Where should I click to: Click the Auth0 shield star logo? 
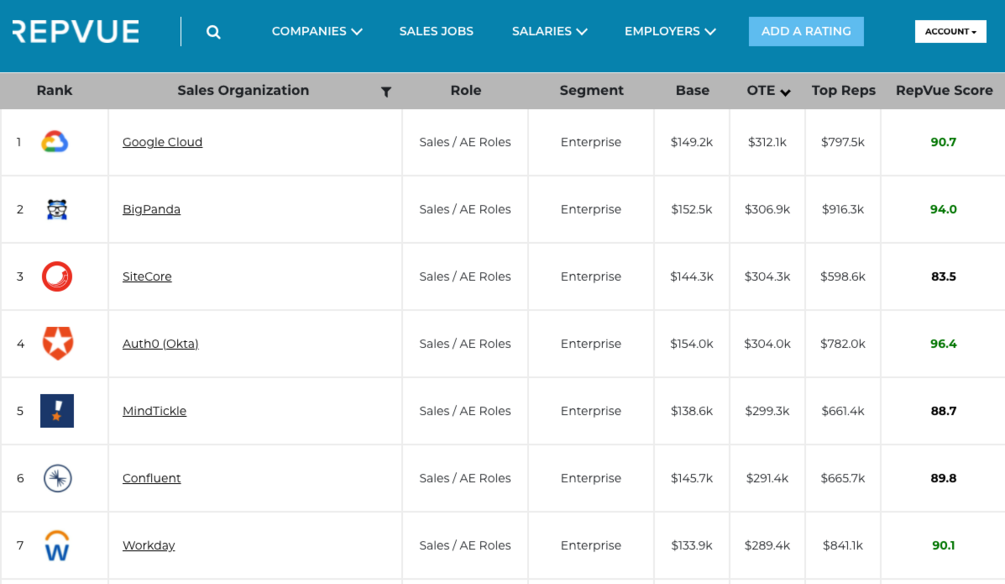[57, 343]
